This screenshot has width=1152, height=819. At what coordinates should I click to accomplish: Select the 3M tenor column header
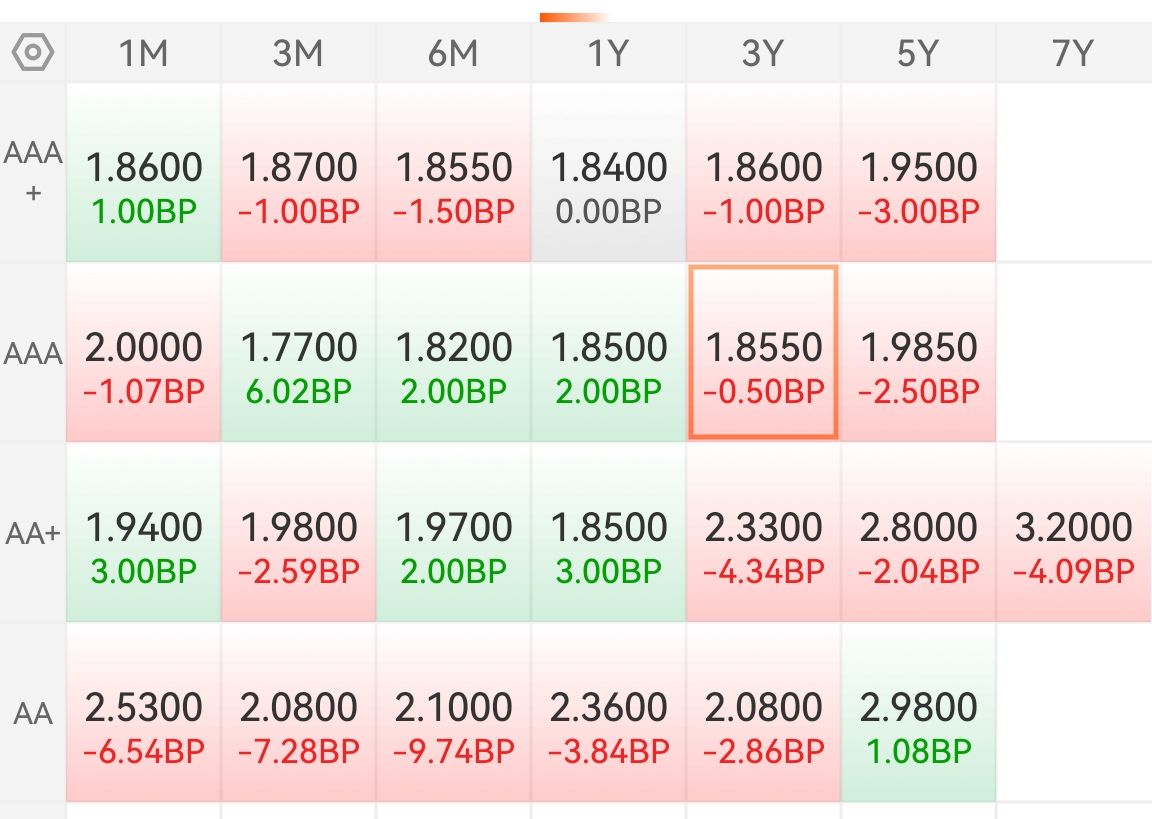[298, 53]
